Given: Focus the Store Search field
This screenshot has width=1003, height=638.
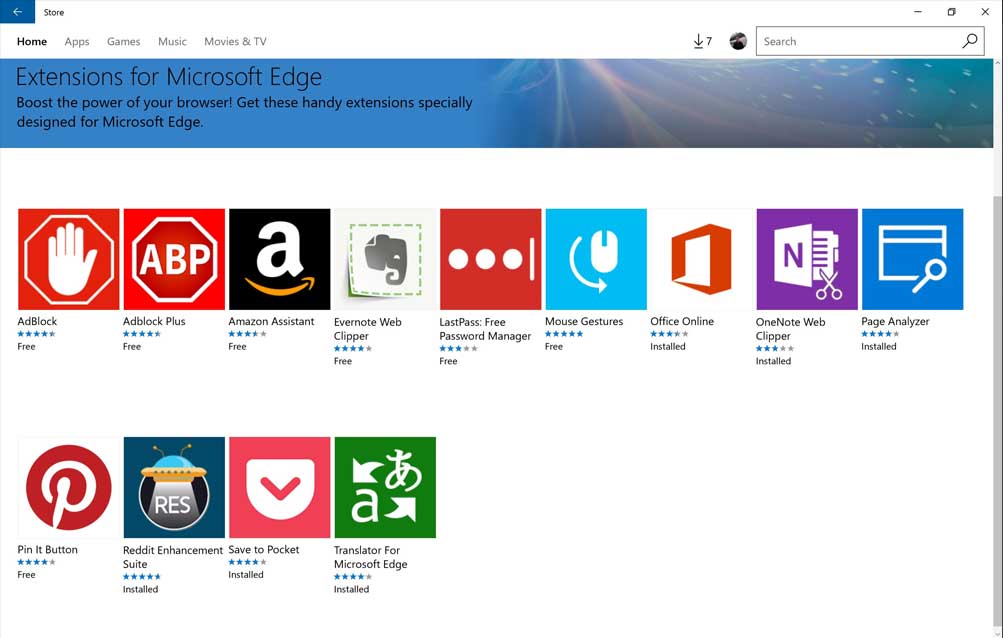Looking at the screenshot, I should tap(870, 41).
